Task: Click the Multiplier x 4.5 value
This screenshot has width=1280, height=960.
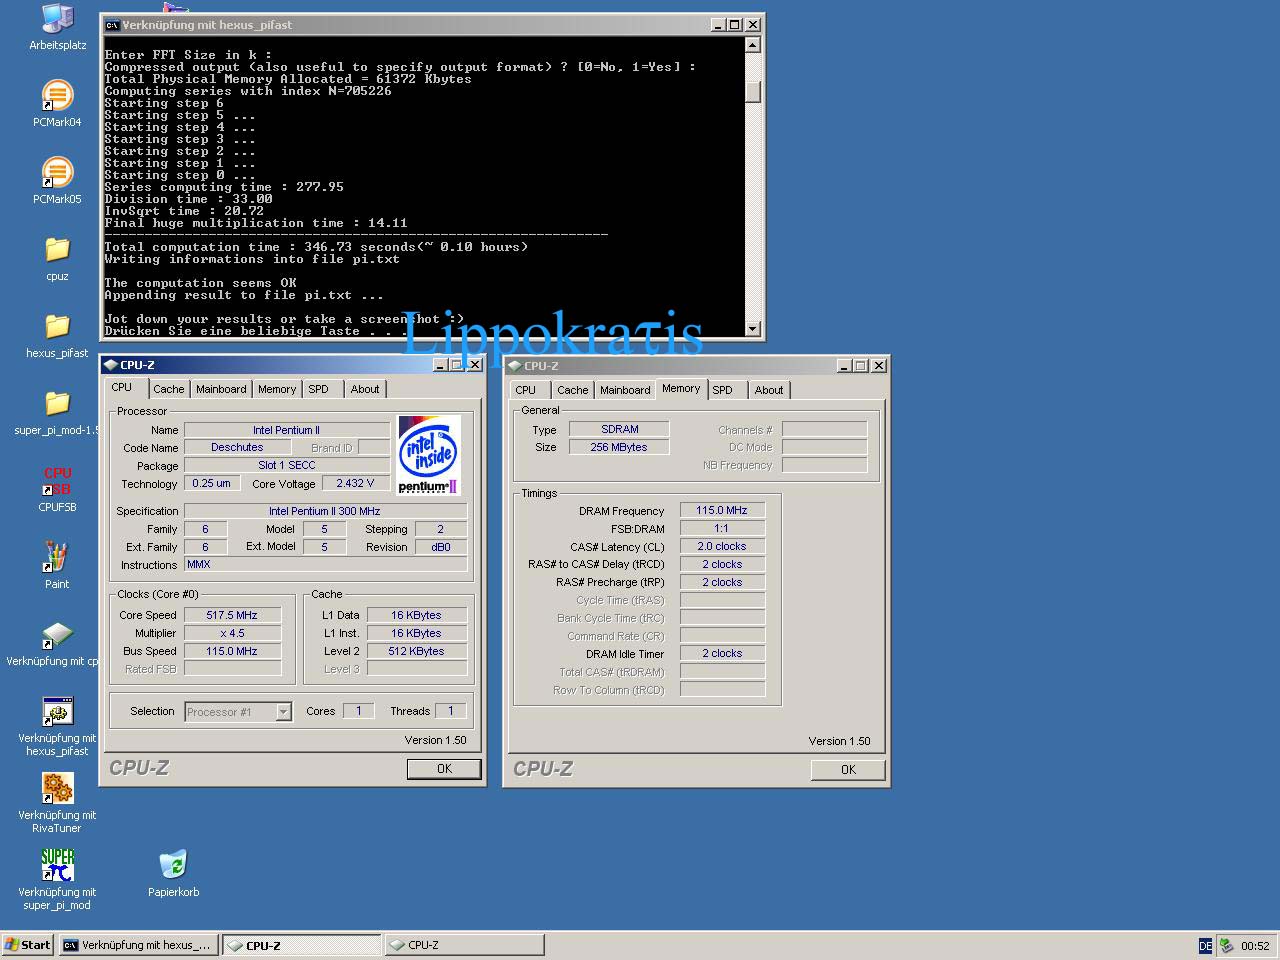Action: click(x=232, y=633)
